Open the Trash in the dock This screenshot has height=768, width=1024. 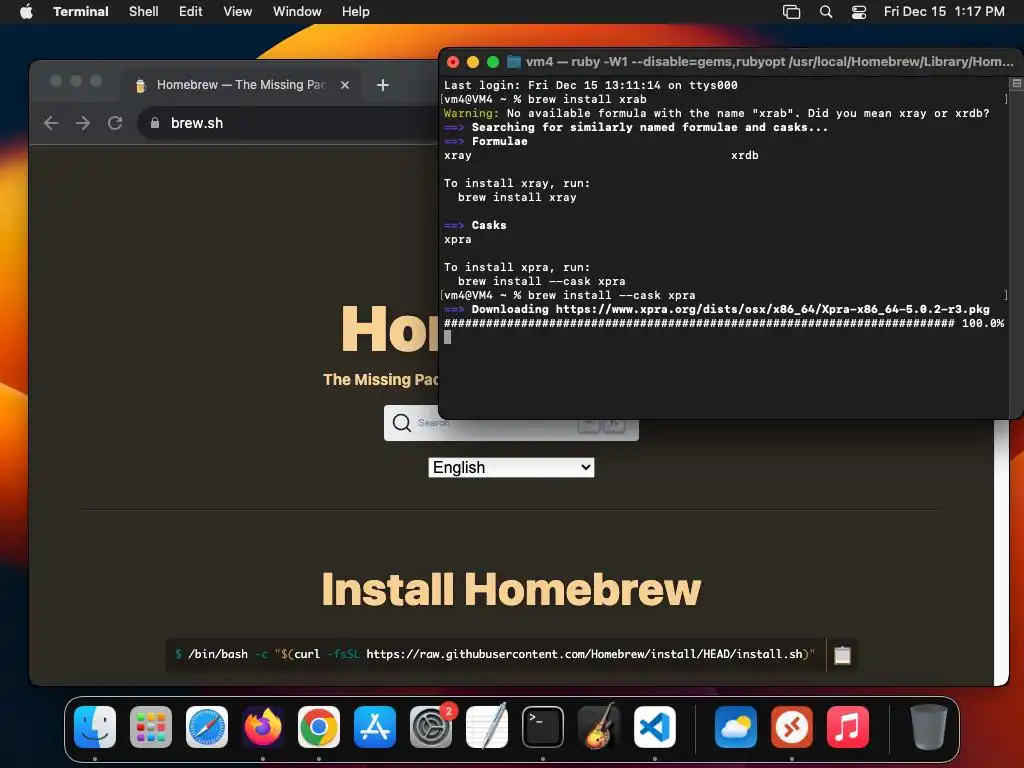(929, 726)
